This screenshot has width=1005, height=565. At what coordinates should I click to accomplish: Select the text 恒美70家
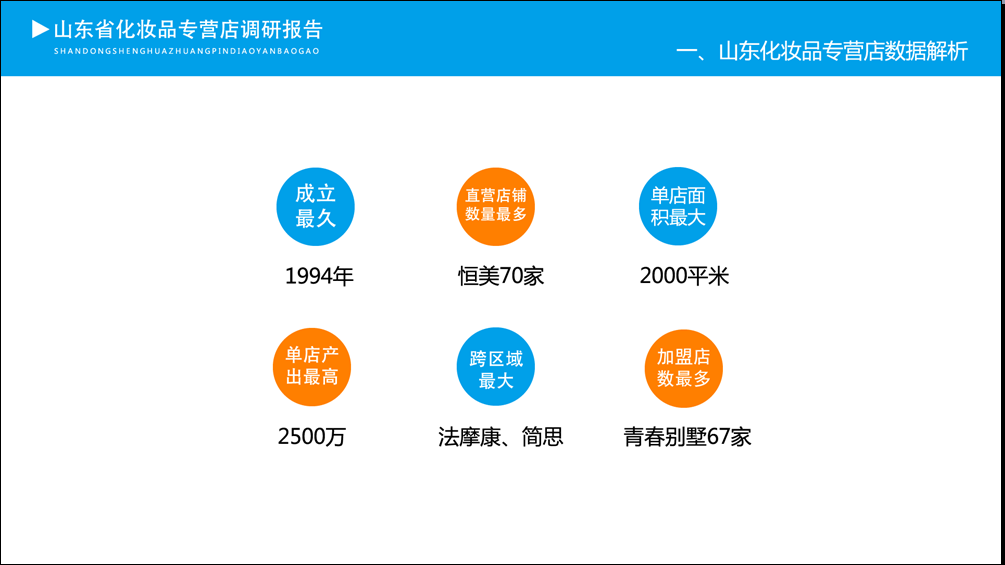[x=501, y=276]
